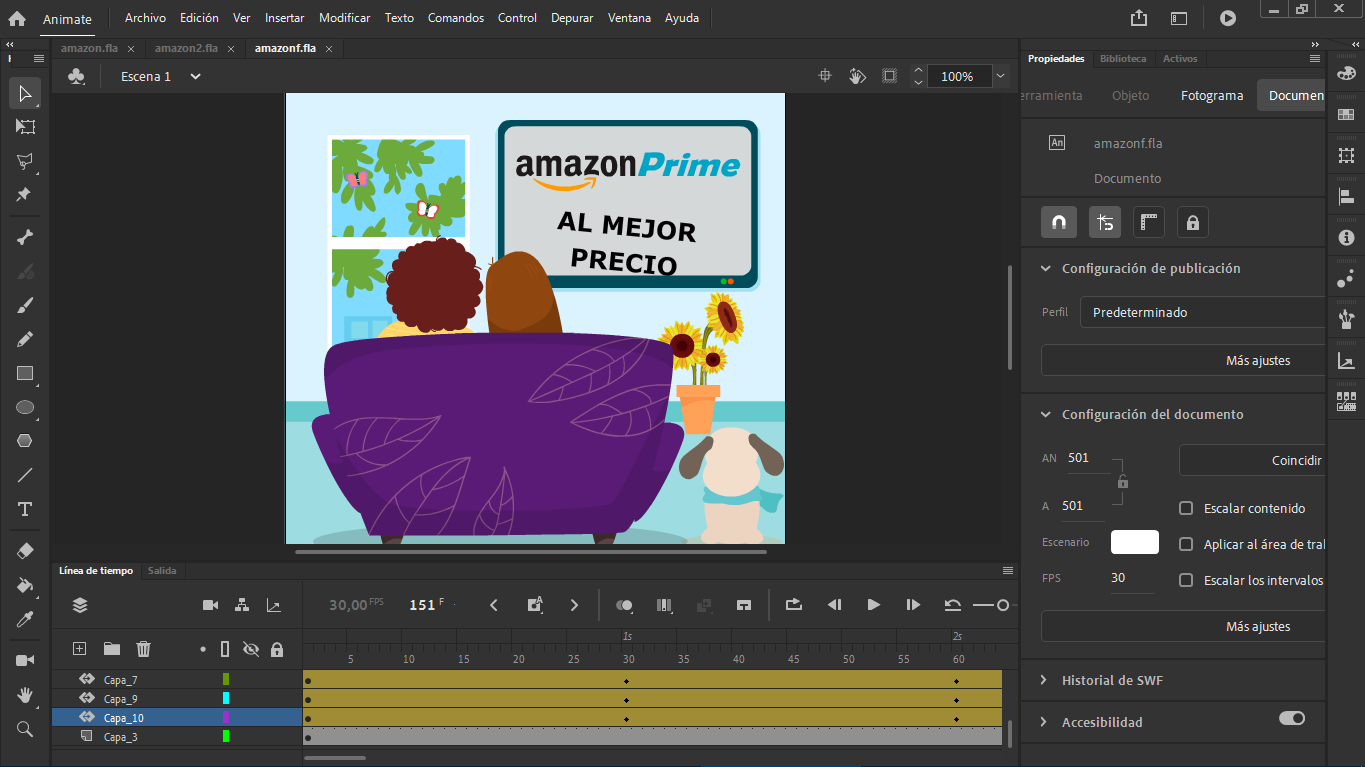Select the Paint Bucket tool
This screenshot has height=767, width=1365.
pyautogui.click(x=25, y=585)
